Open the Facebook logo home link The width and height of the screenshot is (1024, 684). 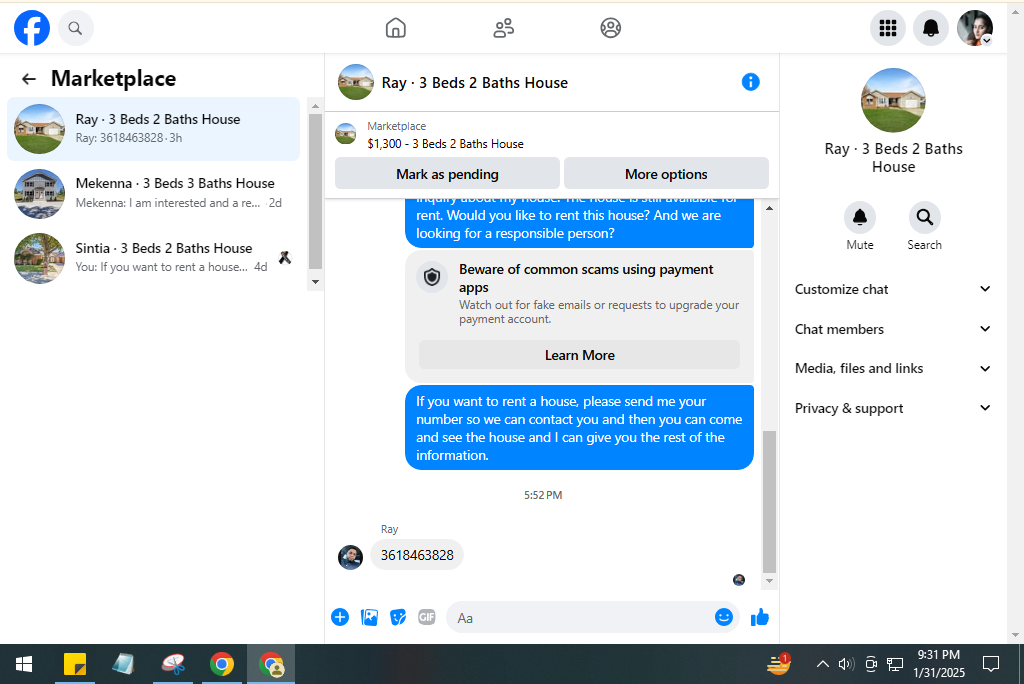tap(31, 28)
